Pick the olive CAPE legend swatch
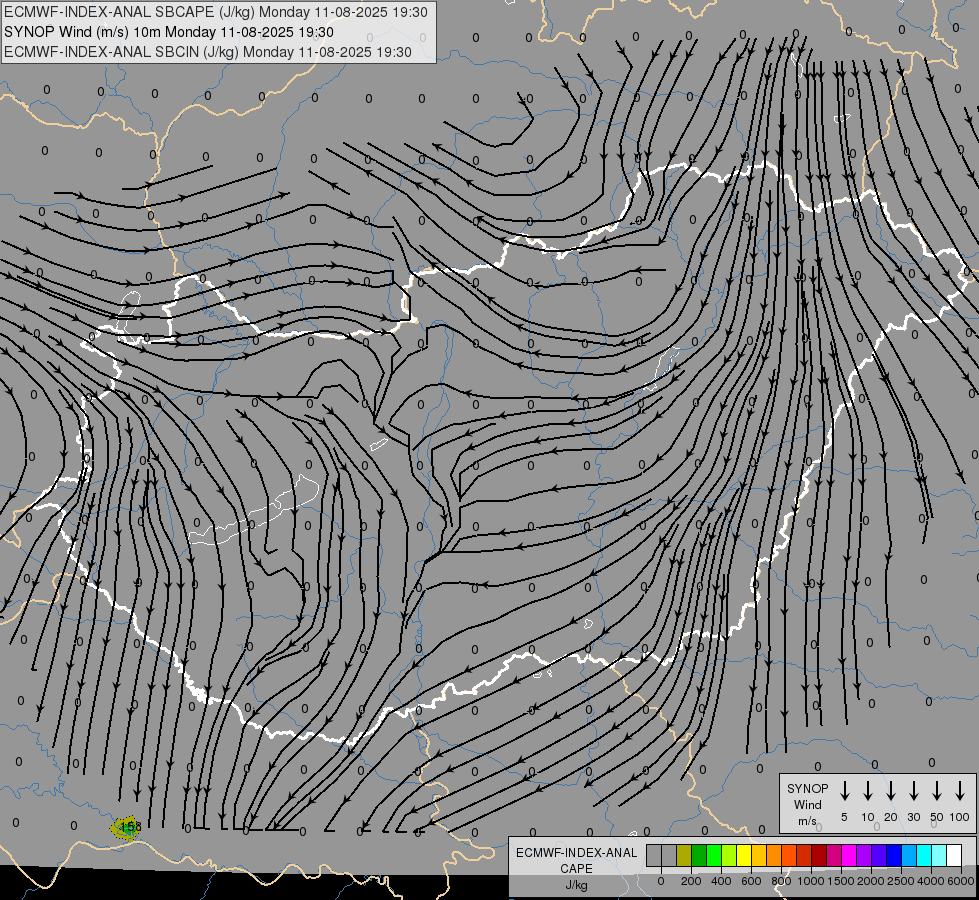Viewport: 979px width, 900px height. coord(684,855)
